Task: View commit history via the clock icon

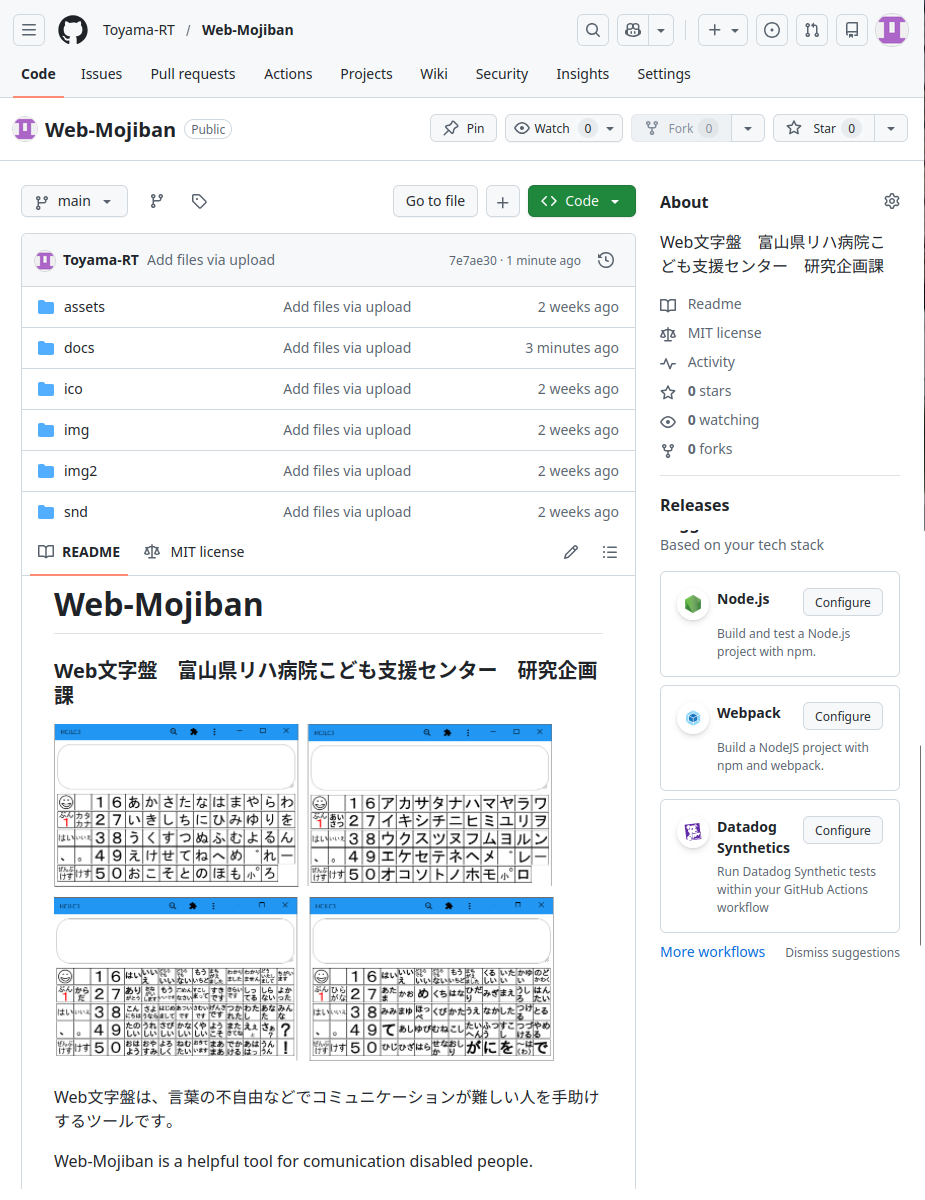Action: point(606,259)
